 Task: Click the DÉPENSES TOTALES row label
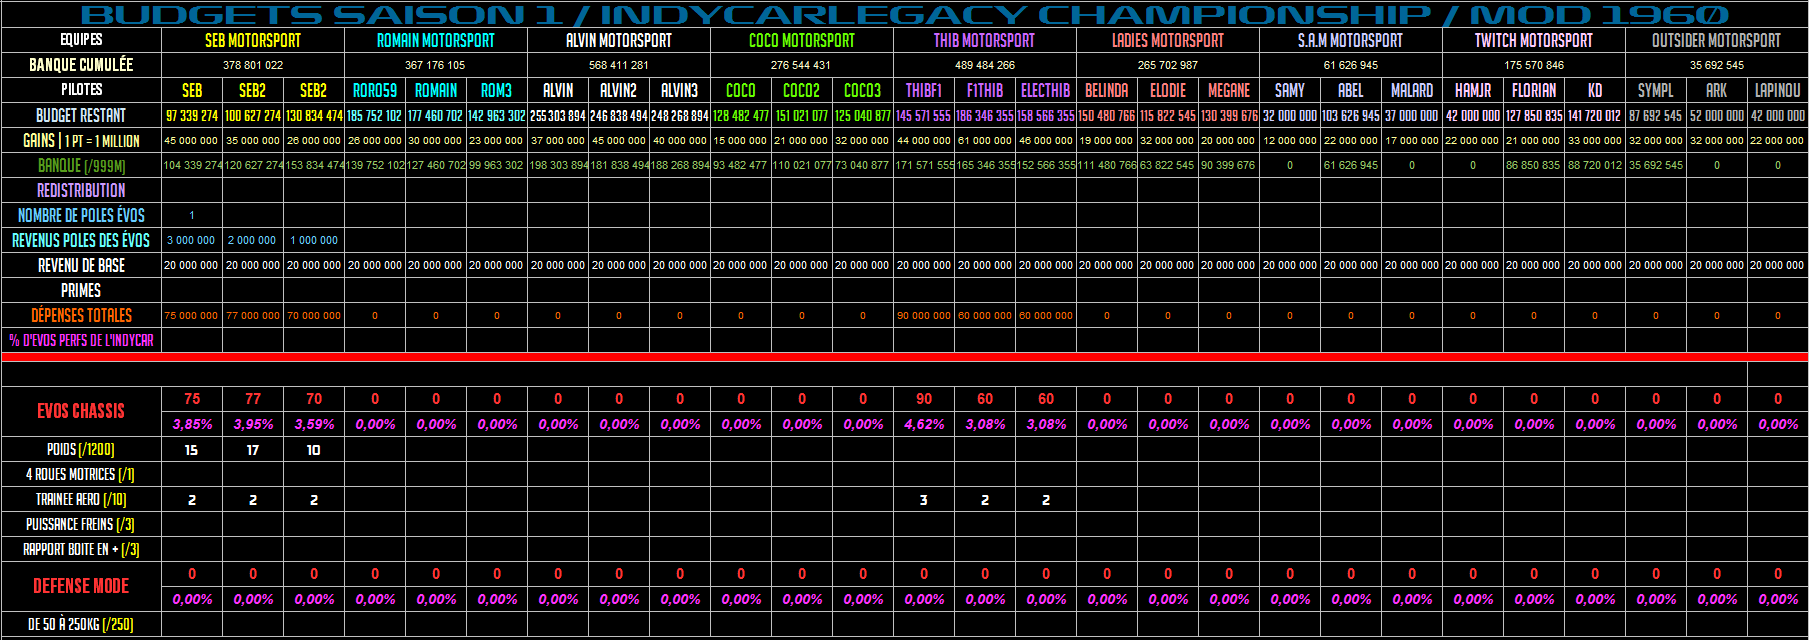click(x=81, y=315)
